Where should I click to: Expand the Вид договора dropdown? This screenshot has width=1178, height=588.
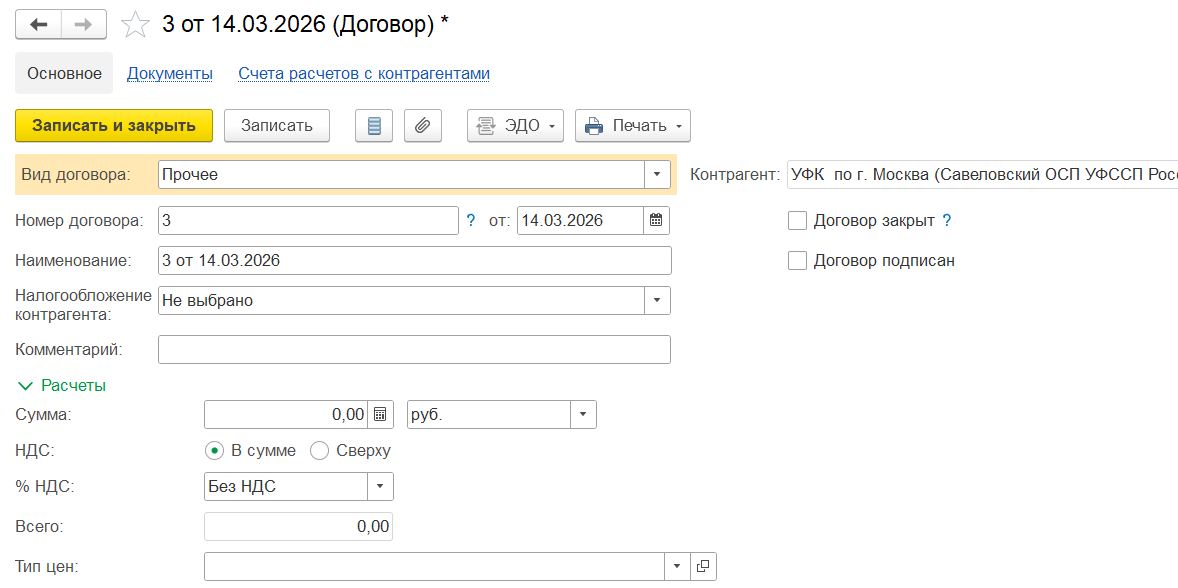657,174
